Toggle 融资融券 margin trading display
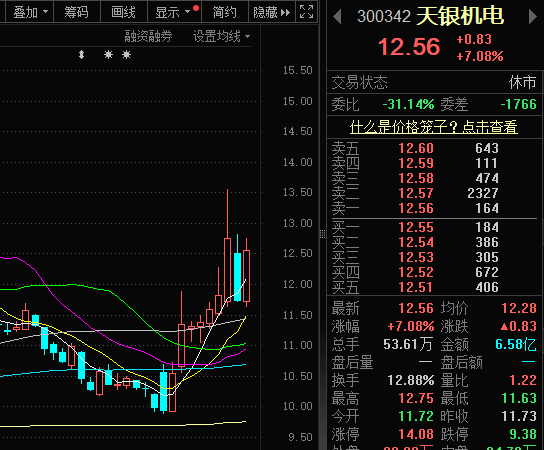This screenshot has height=450, width=544. (148, 36)
